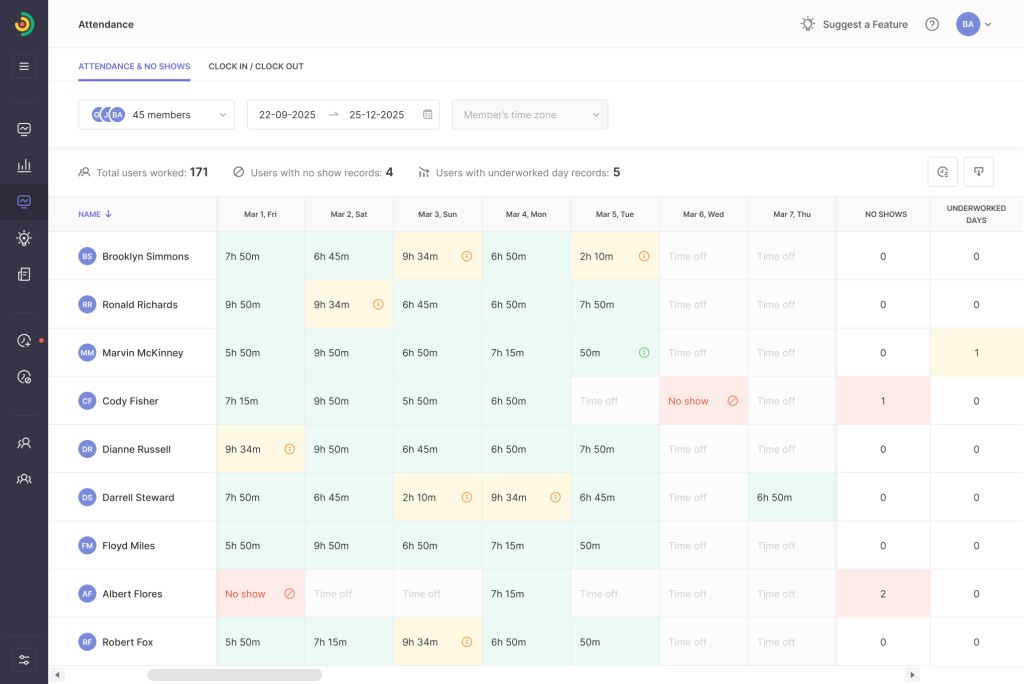Click the horizontal scrollbar thumb
The width and height of the screenshot is (1024, 684).
point(234,675)
